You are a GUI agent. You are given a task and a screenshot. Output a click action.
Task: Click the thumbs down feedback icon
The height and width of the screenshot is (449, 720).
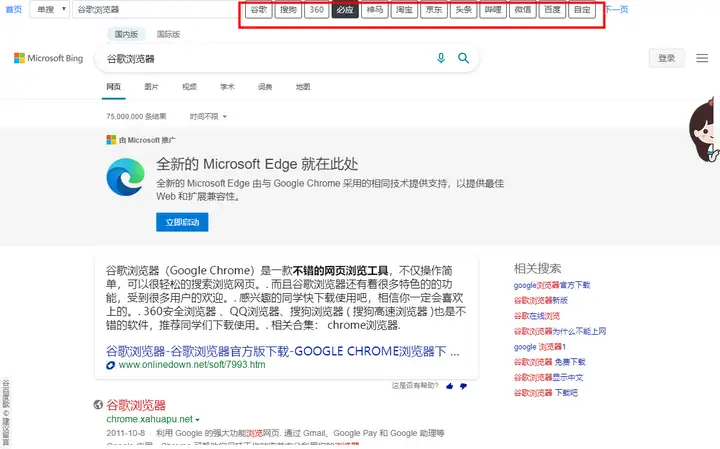click(x=463, y=386)
